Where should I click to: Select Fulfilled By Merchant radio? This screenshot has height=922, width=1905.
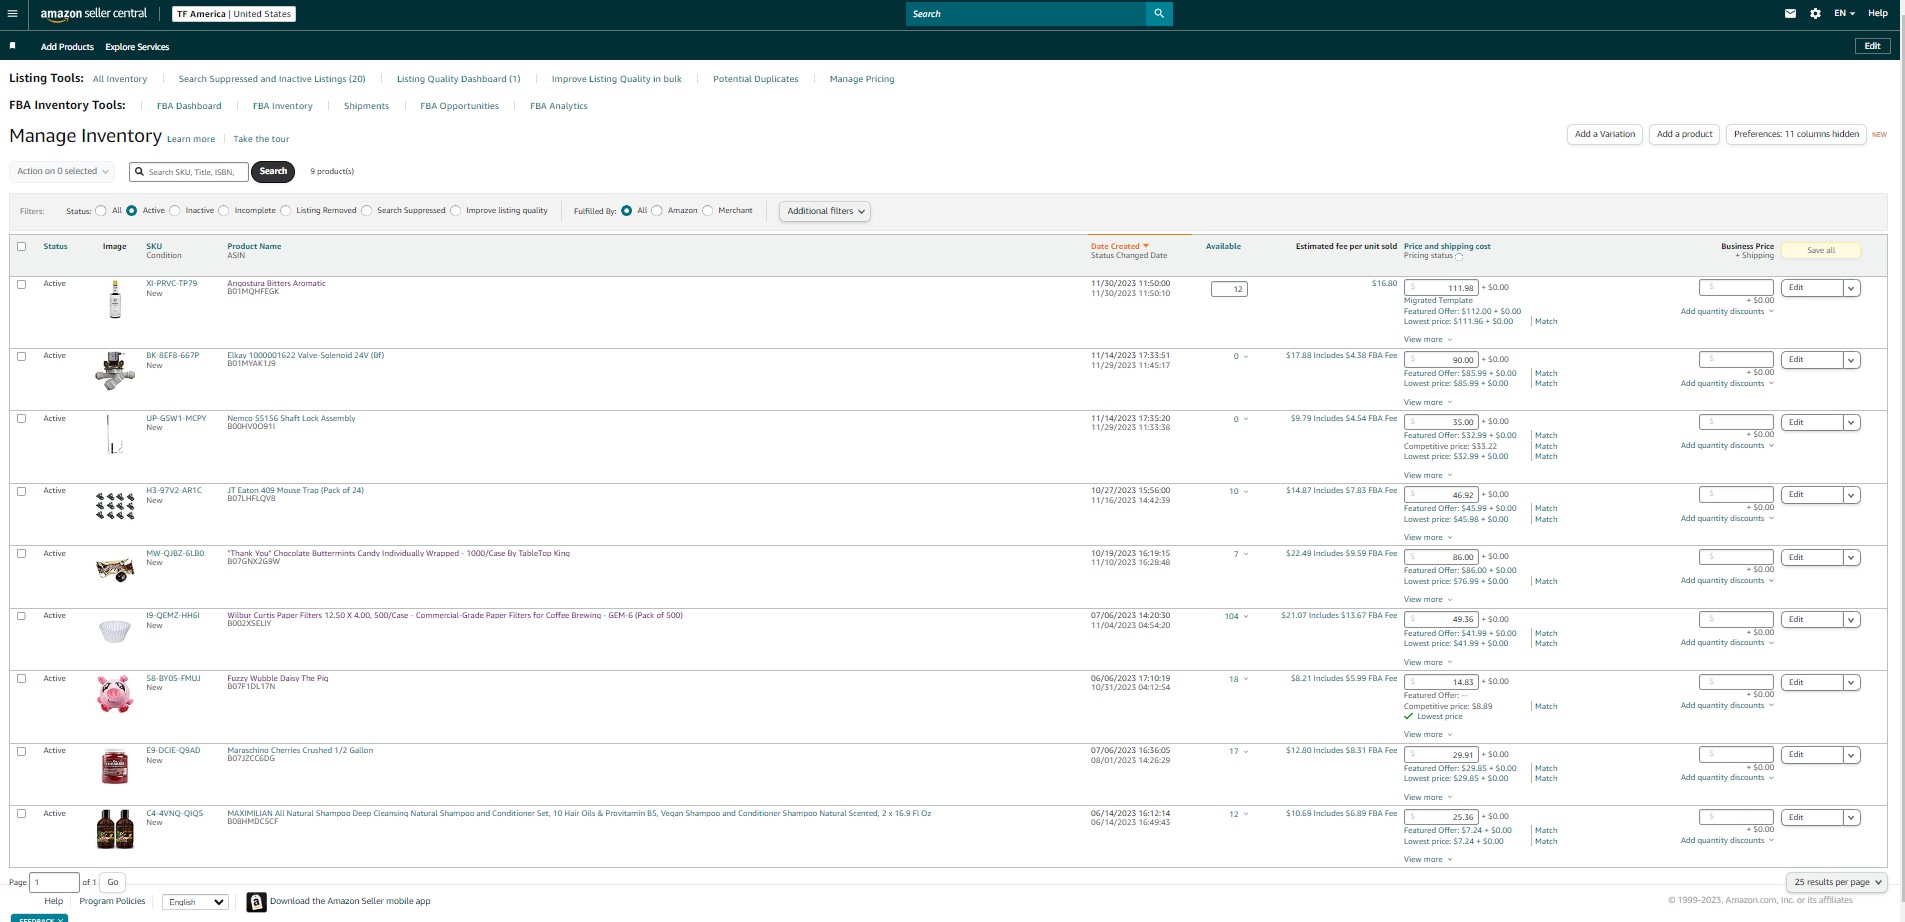pyautogui.click(x=708, y=211)
